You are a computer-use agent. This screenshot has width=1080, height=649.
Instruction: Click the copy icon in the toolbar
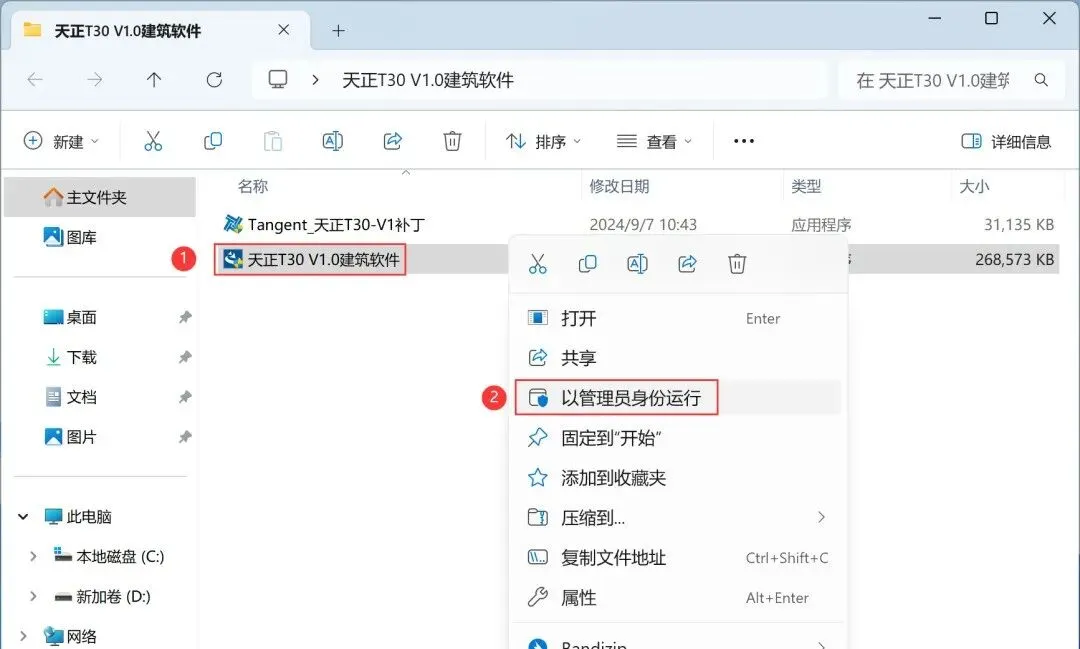click(x=213, y=141)
